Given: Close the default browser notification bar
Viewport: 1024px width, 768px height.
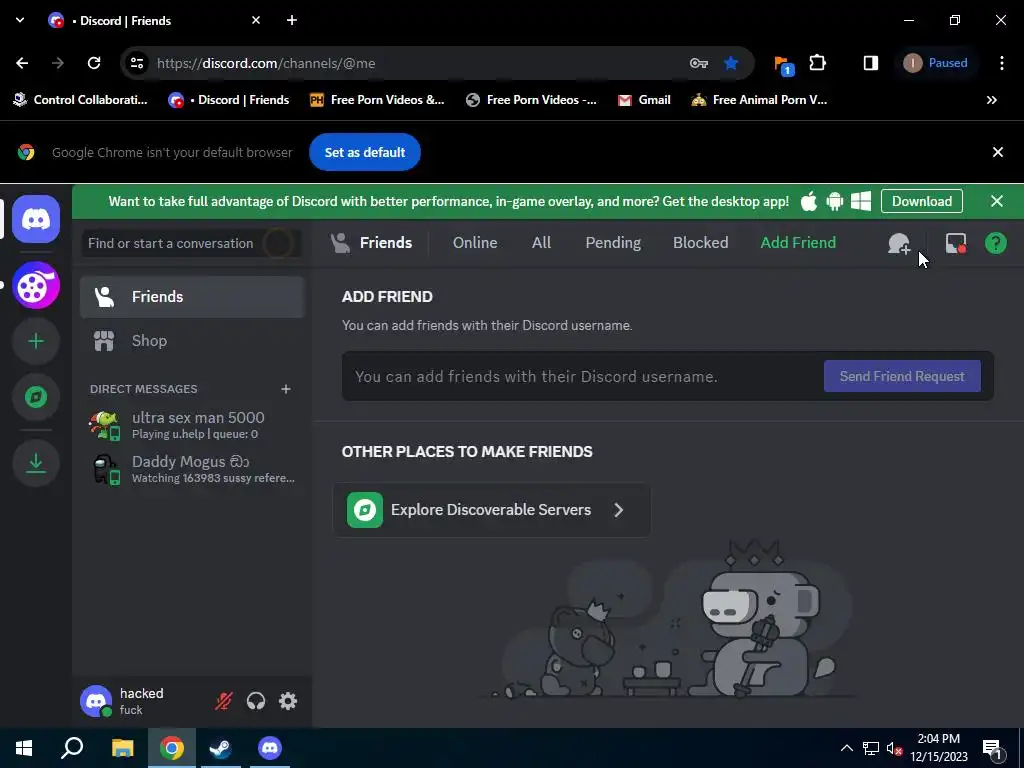Looking at the screenshot, I should [x=997, y=152].
